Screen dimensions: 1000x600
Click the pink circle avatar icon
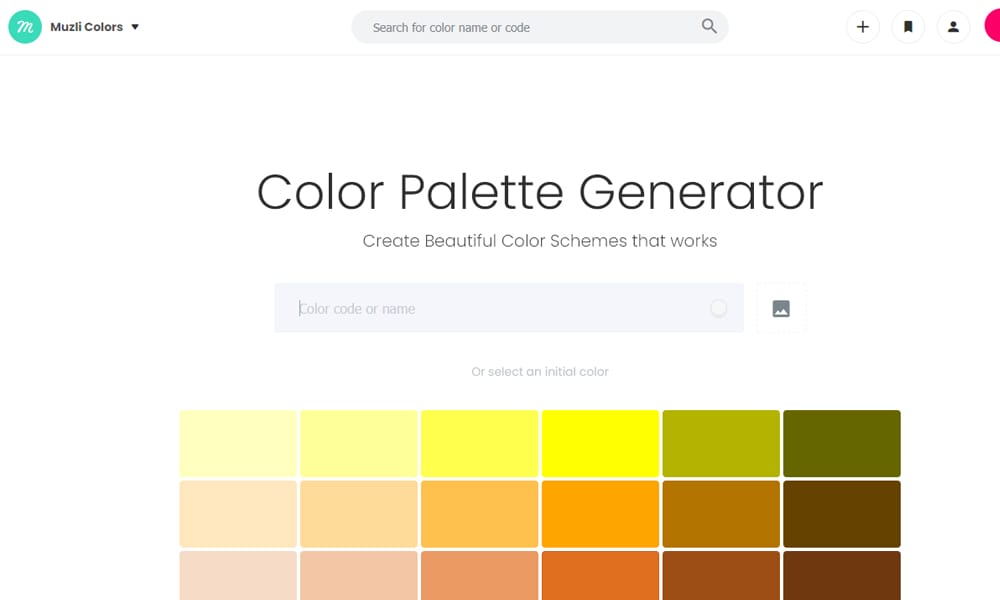click(995, 27)
